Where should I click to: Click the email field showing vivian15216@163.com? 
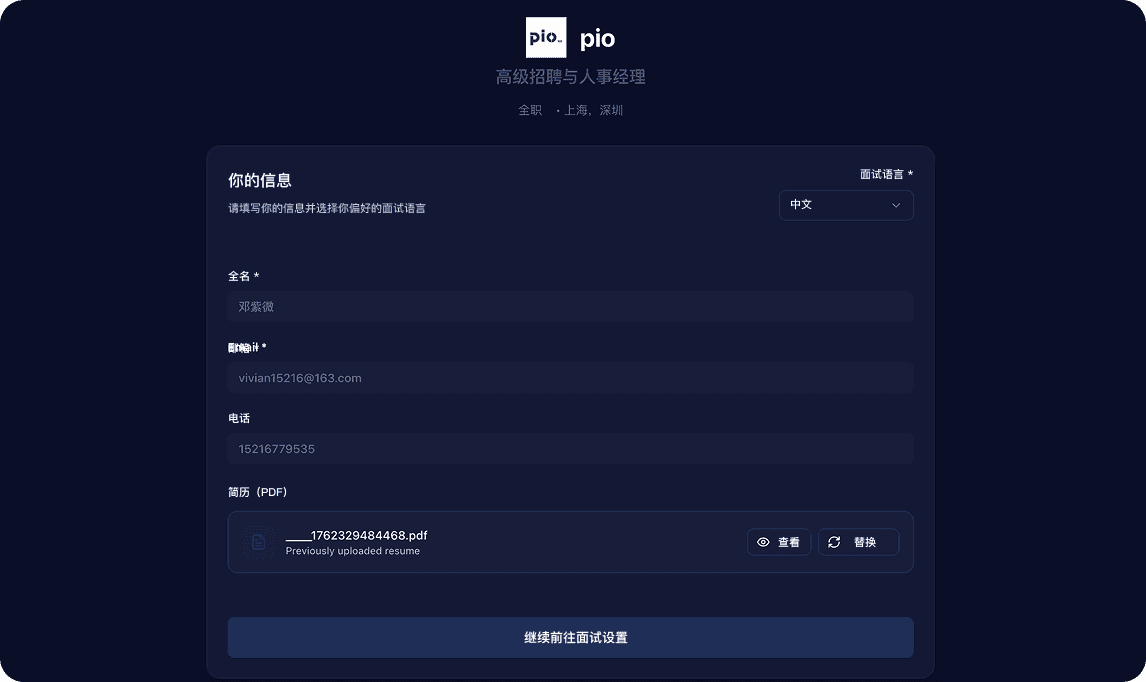(x=570, y=377)
